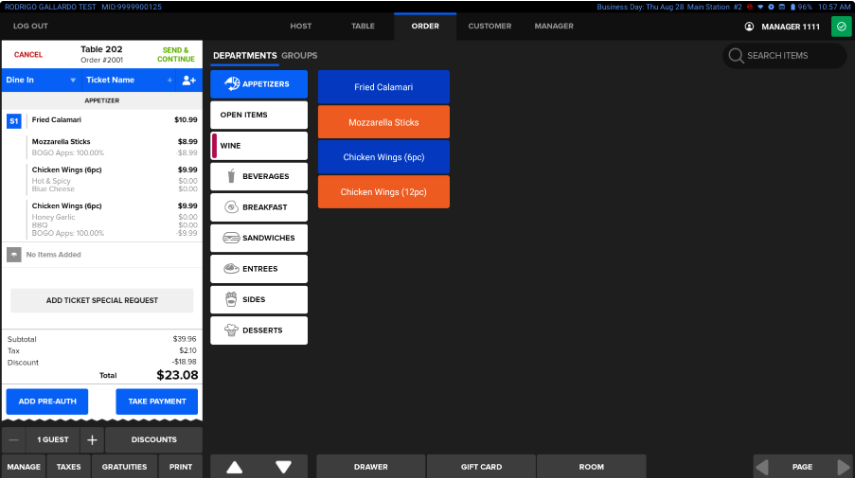Screen dimensions: 856x478
Task: Select Chicken Wings line with Honey Garlic
Action: [114, 219]
